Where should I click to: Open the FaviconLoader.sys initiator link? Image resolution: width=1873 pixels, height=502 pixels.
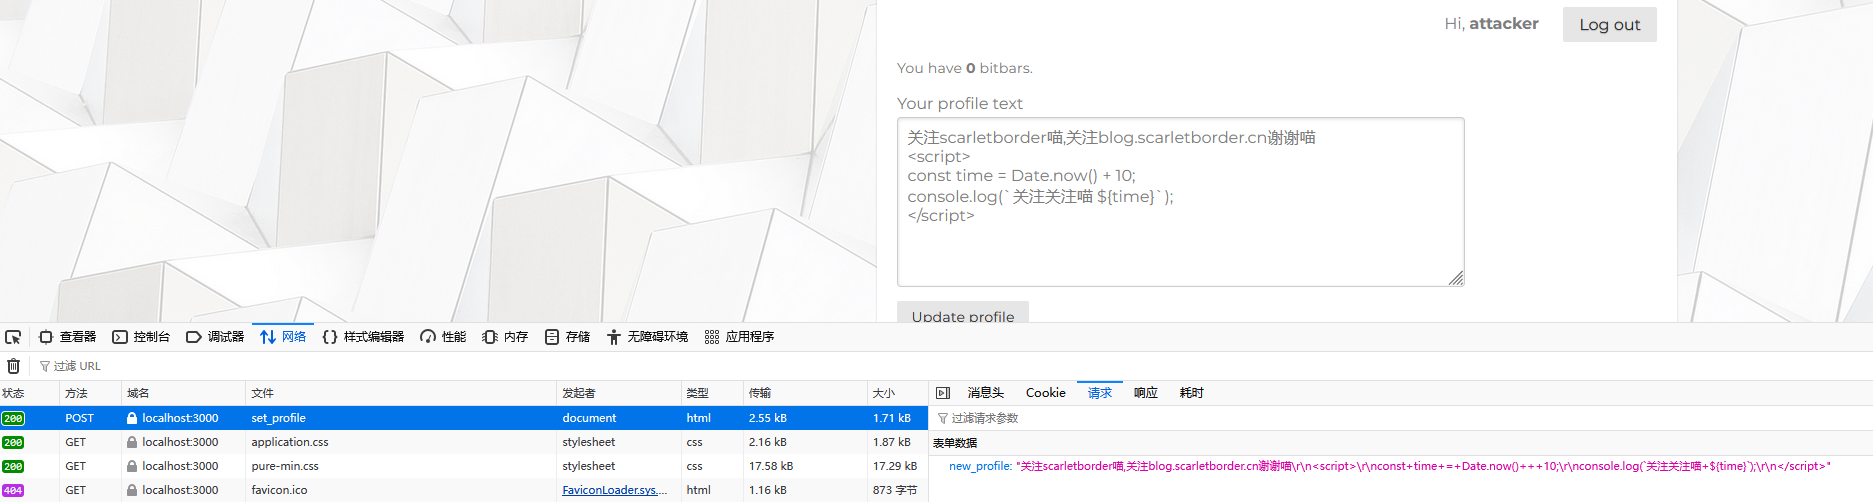614,490
